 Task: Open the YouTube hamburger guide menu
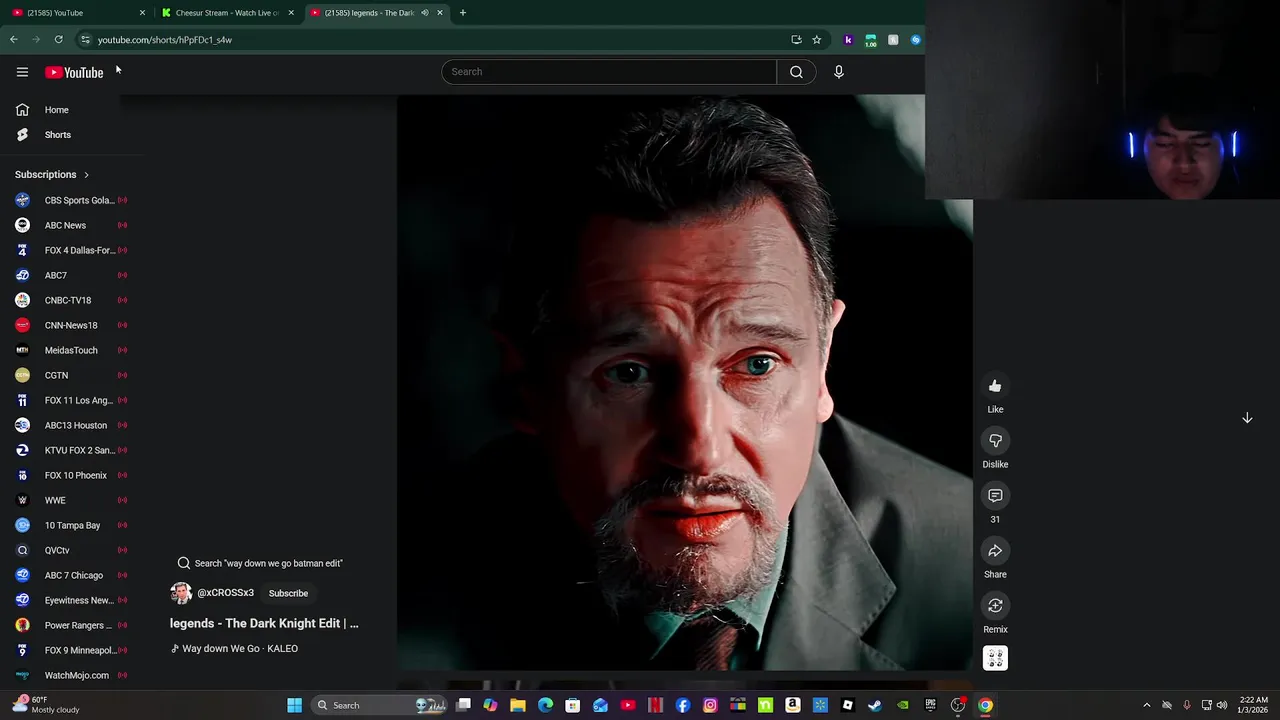pos(22,72)
